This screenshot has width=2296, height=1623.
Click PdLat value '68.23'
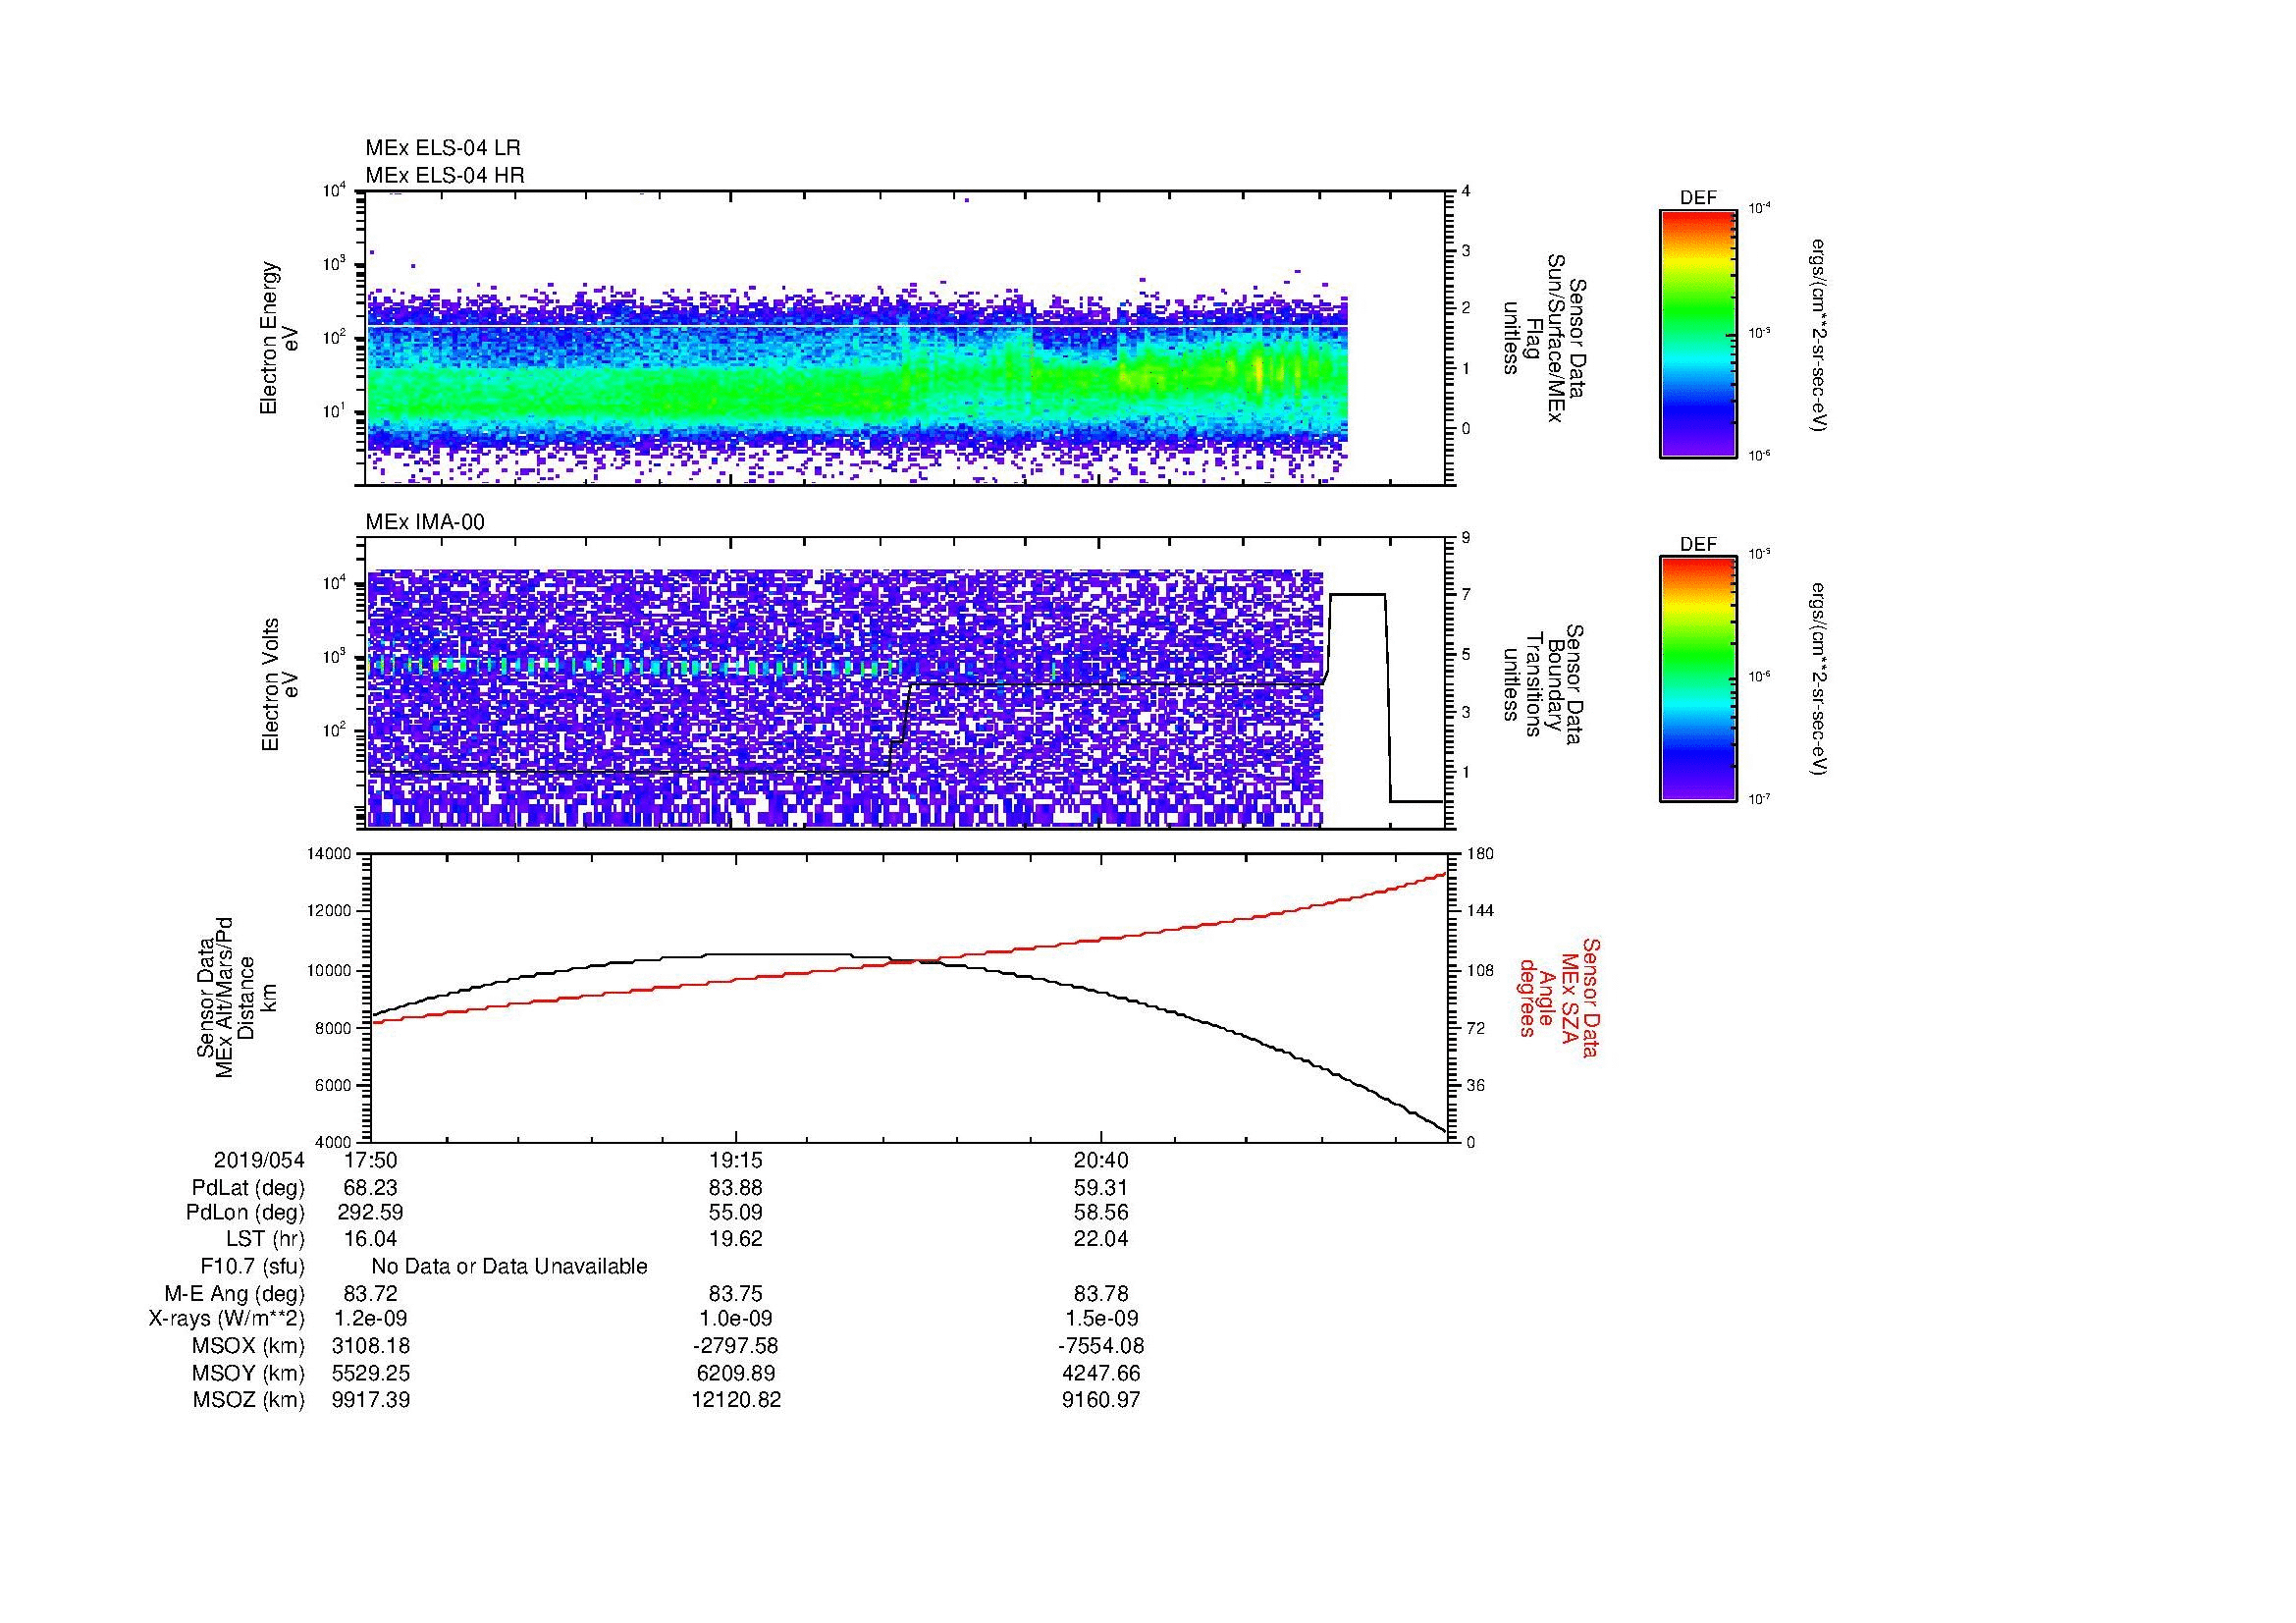click(371, 1188)
